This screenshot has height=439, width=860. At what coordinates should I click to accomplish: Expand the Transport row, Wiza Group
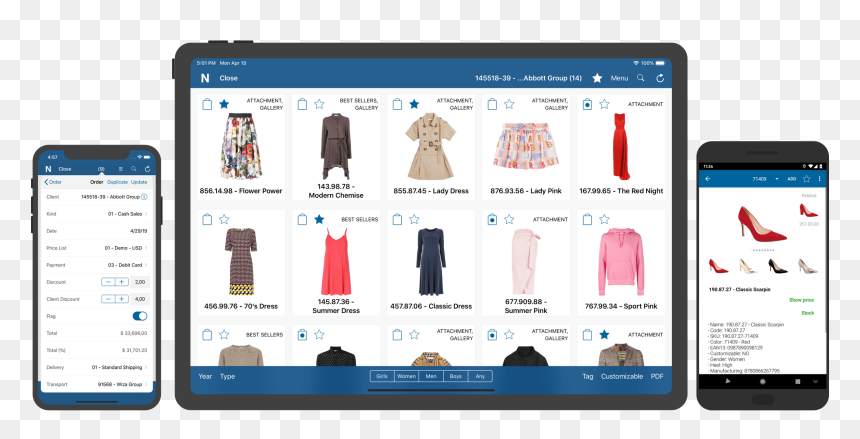(97, 384)
